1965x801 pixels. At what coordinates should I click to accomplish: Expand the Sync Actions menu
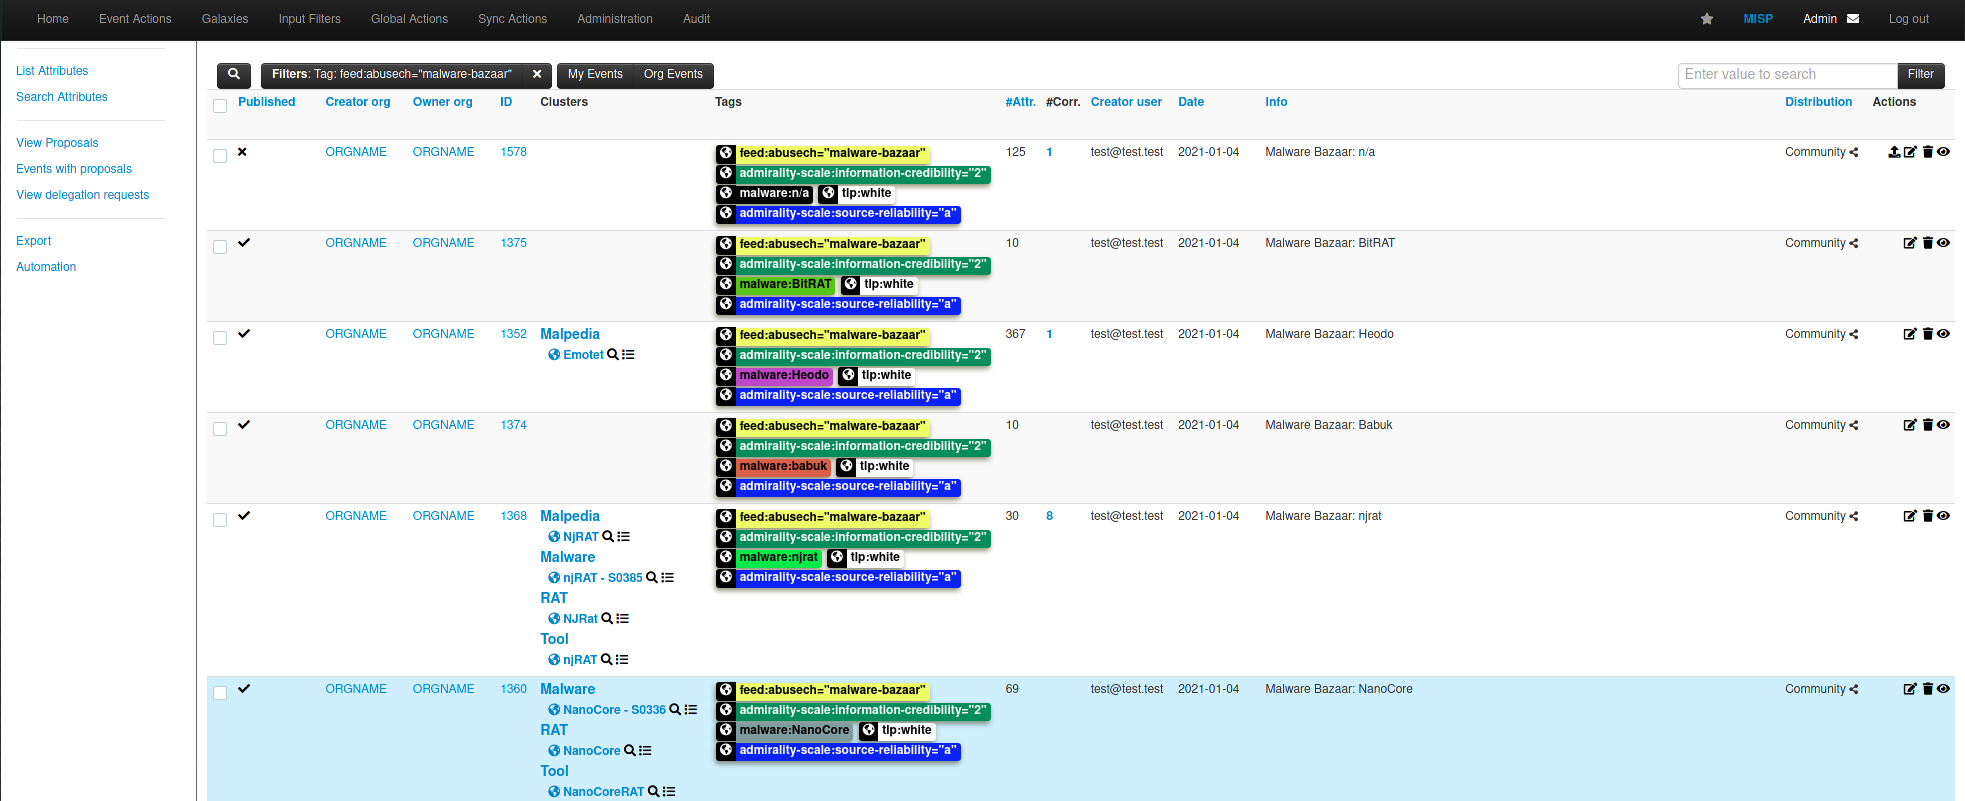click(x=512, y=19)
